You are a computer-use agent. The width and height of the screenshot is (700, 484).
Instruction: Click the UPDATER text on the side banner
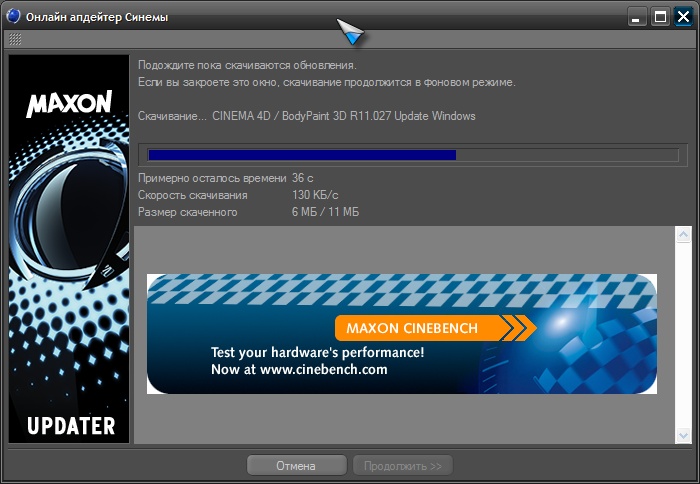tap(70, 424)
